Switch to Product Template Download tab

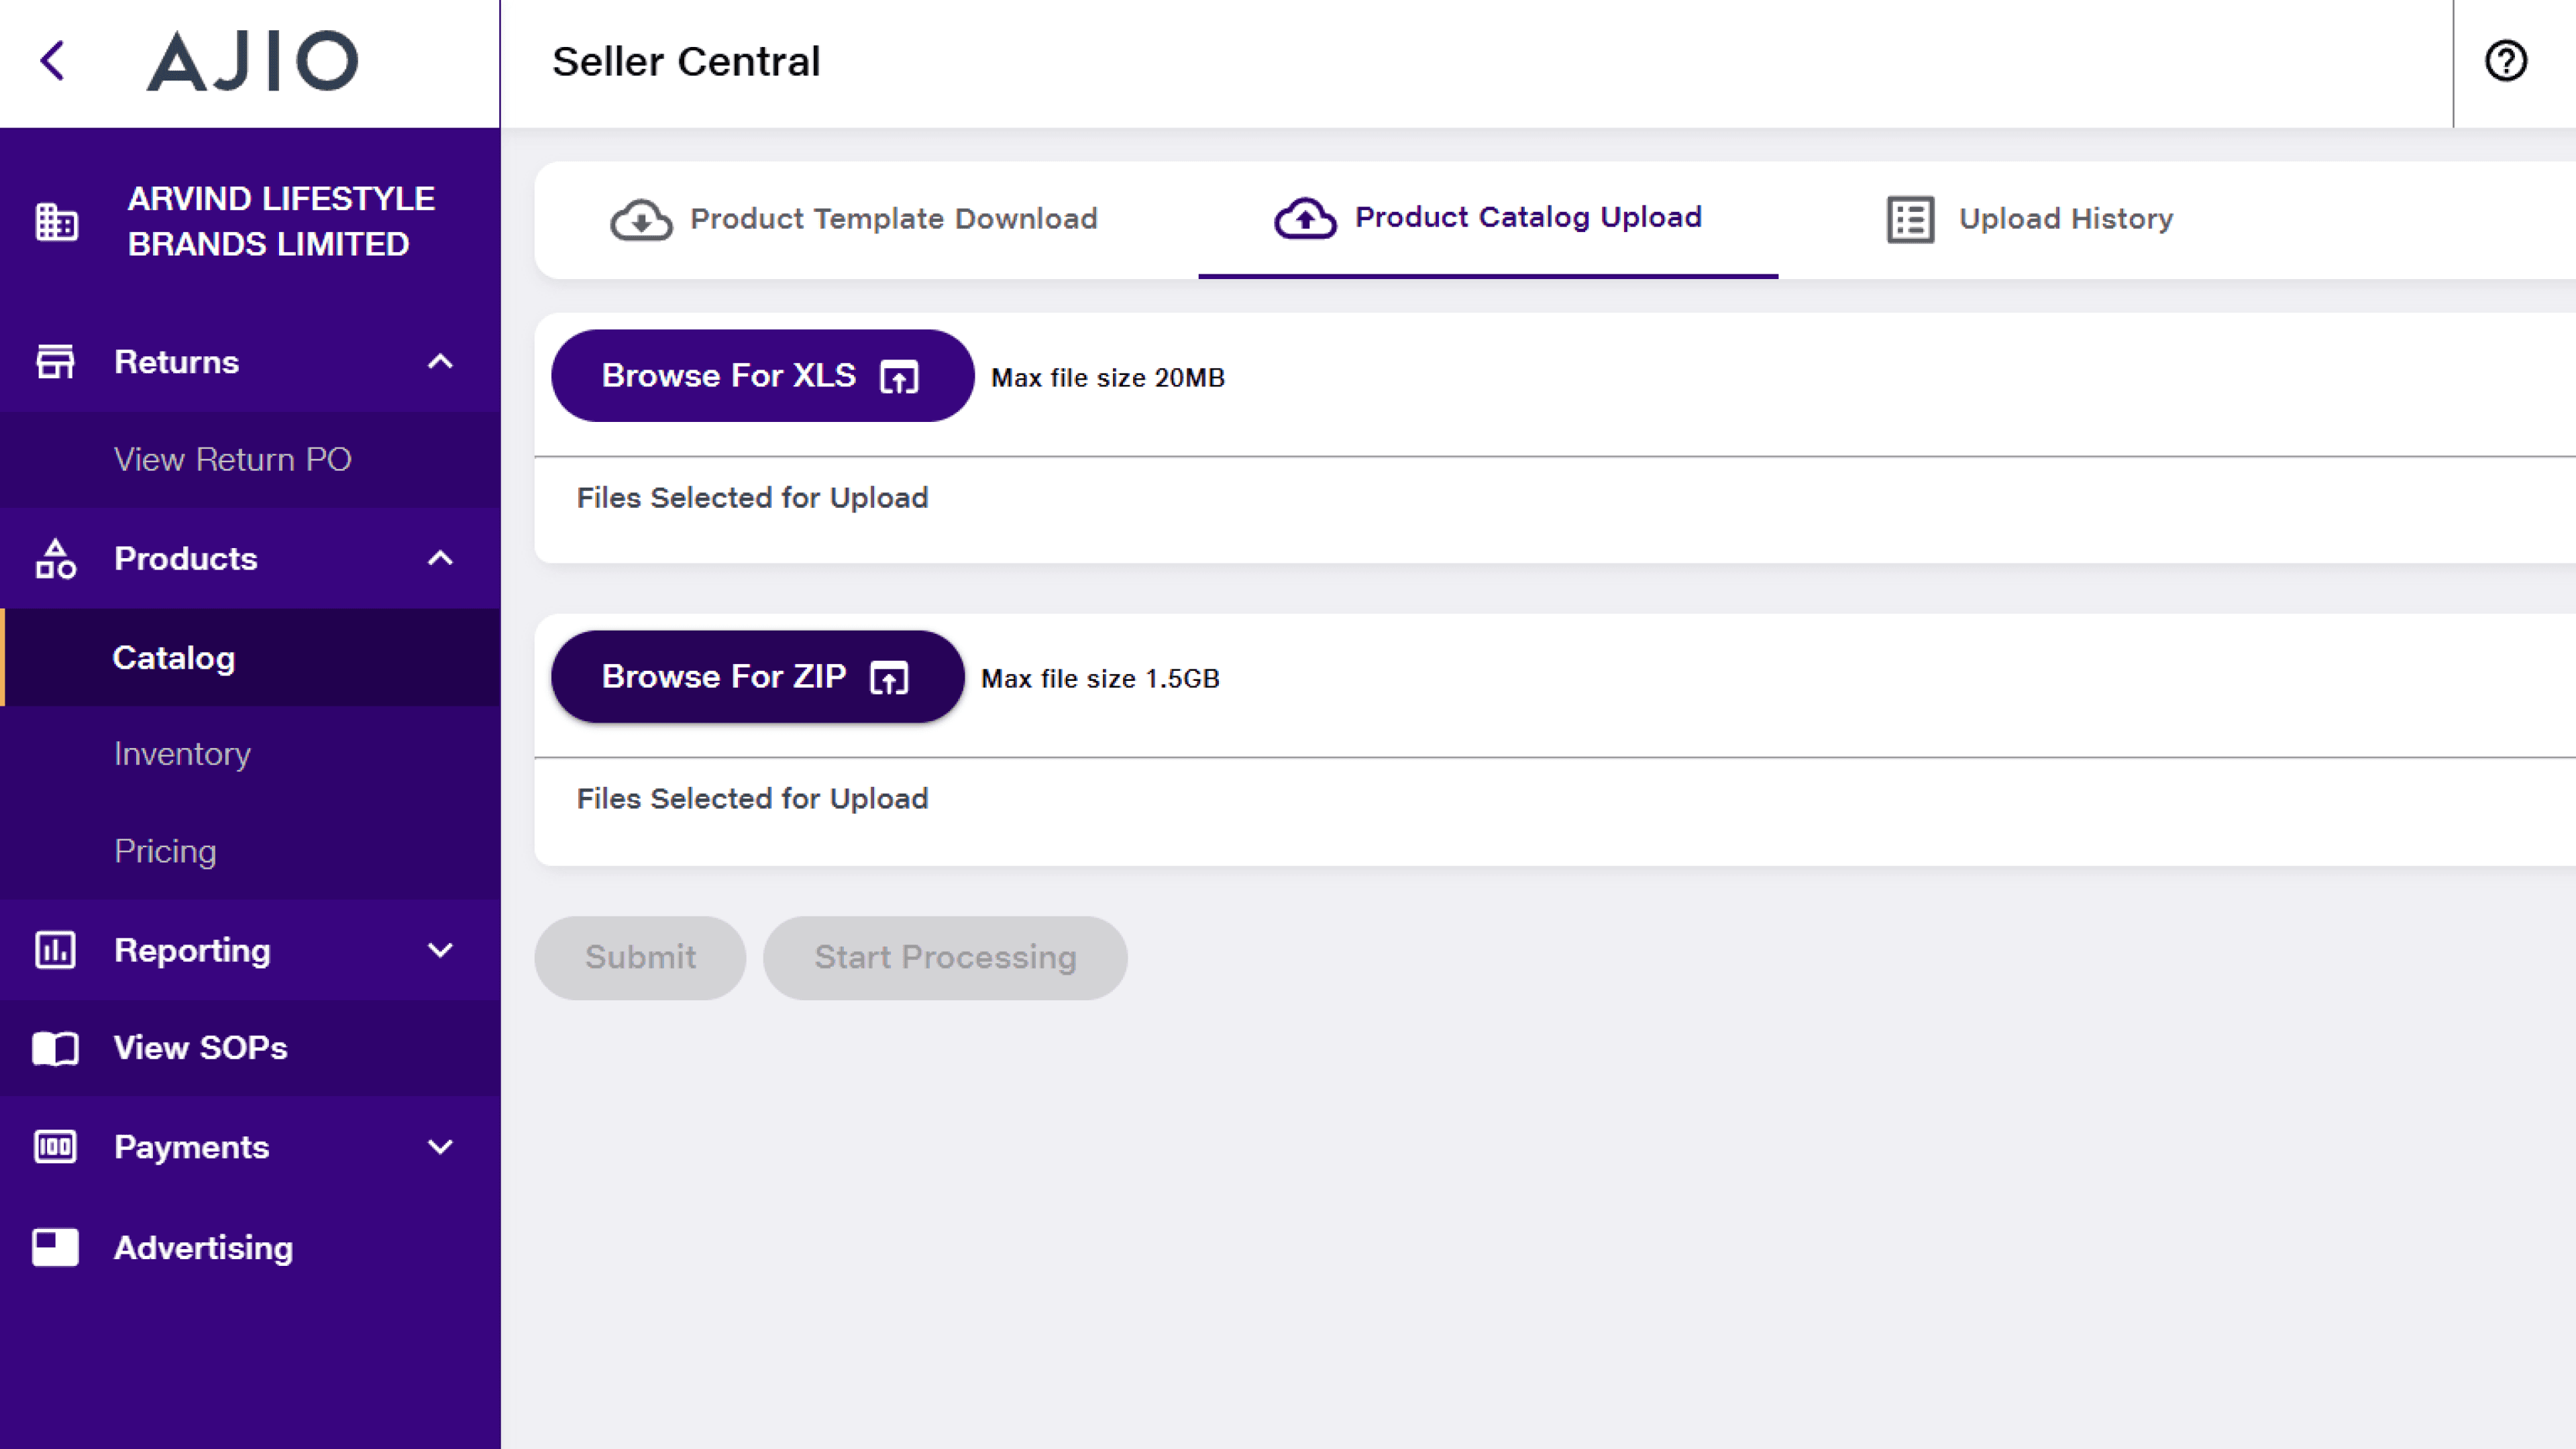[x=855, y=219]
